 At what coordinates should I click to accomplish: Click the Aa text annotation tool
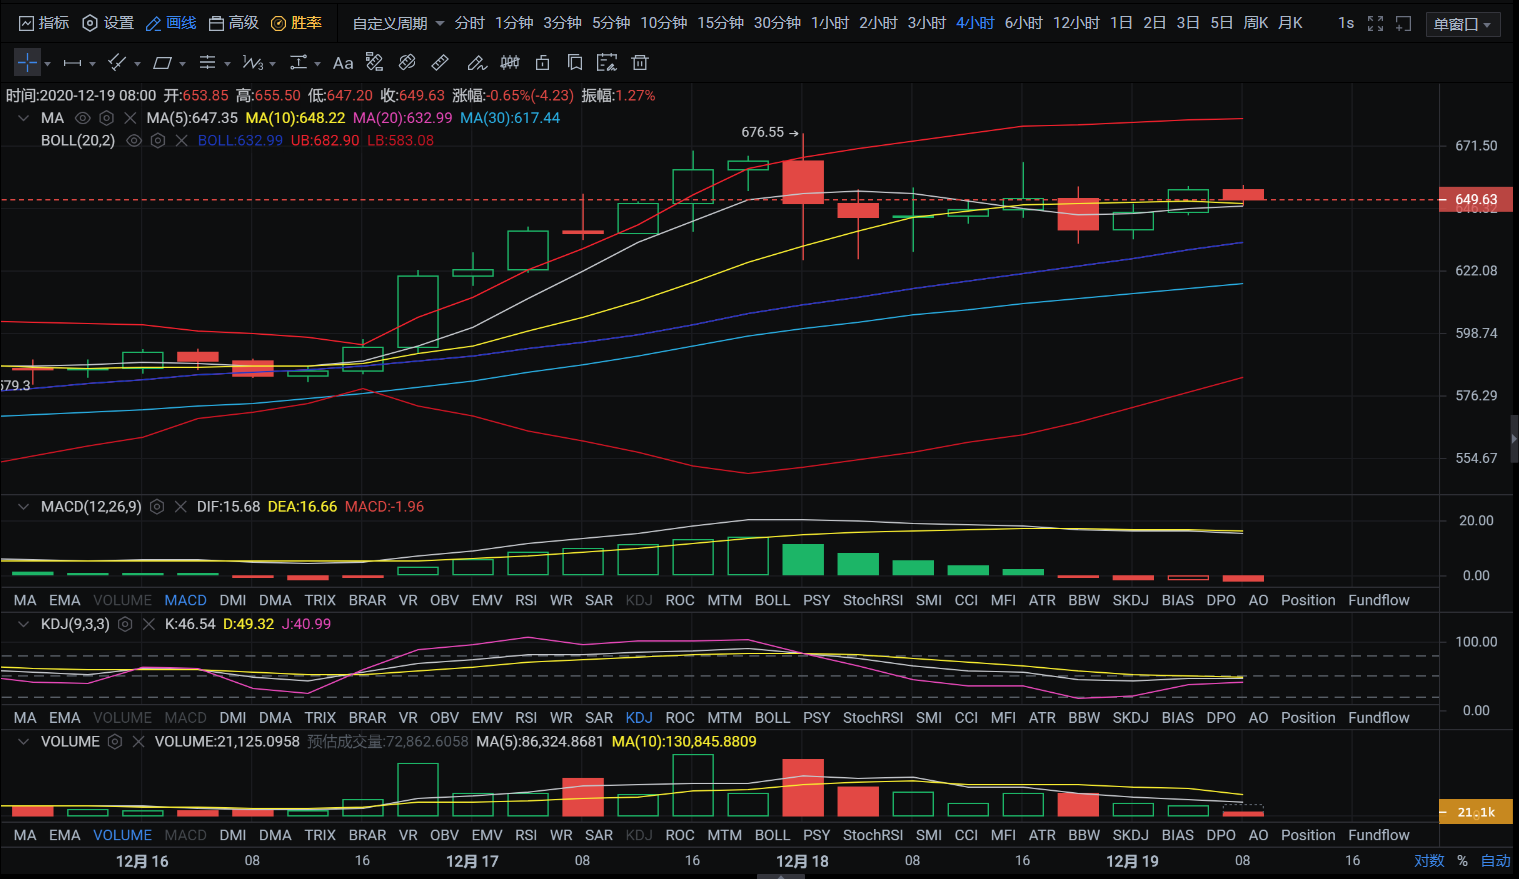343,63
